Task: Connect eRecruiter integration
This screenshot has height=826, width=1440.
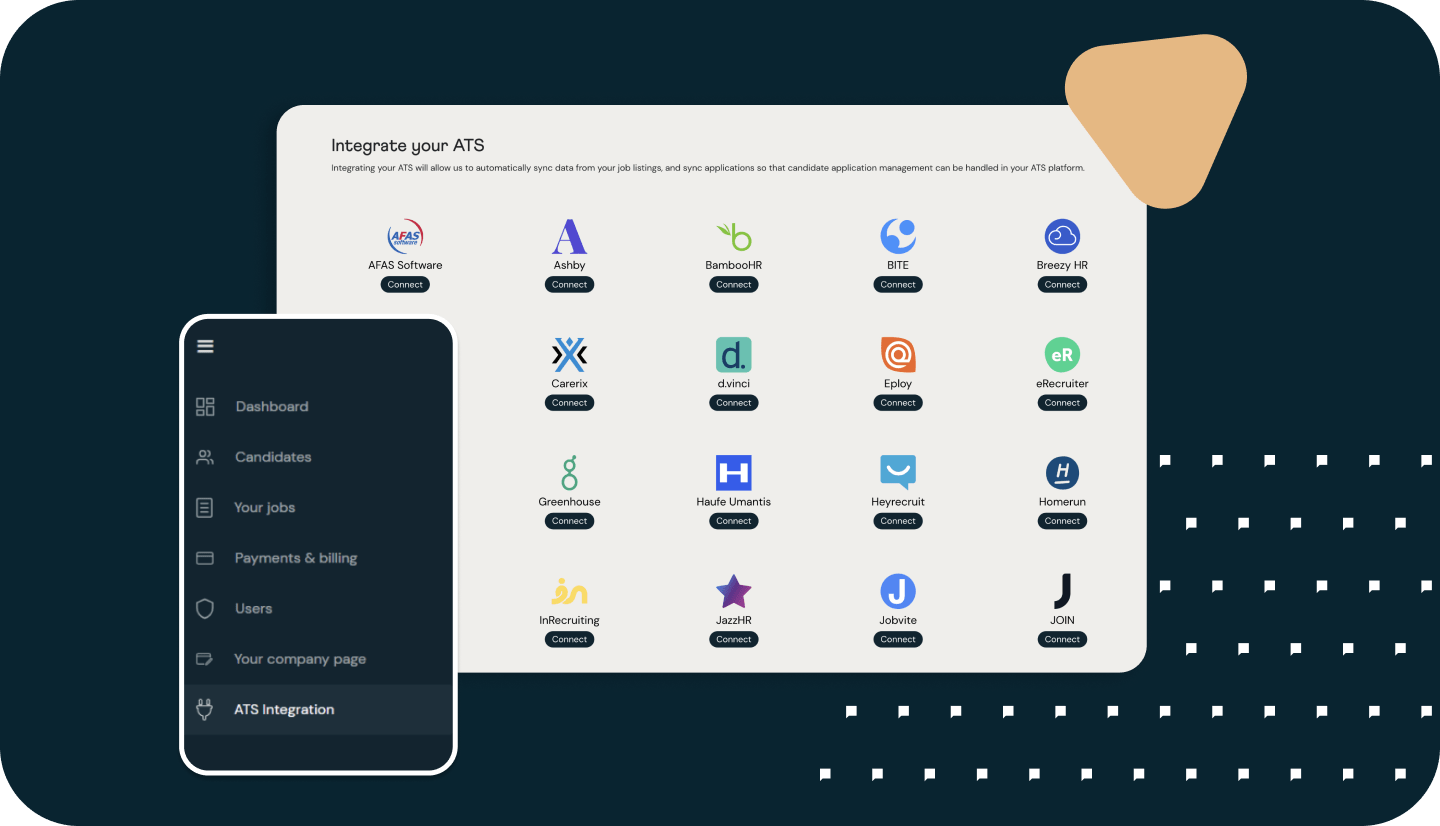Action: point(1062,402)
